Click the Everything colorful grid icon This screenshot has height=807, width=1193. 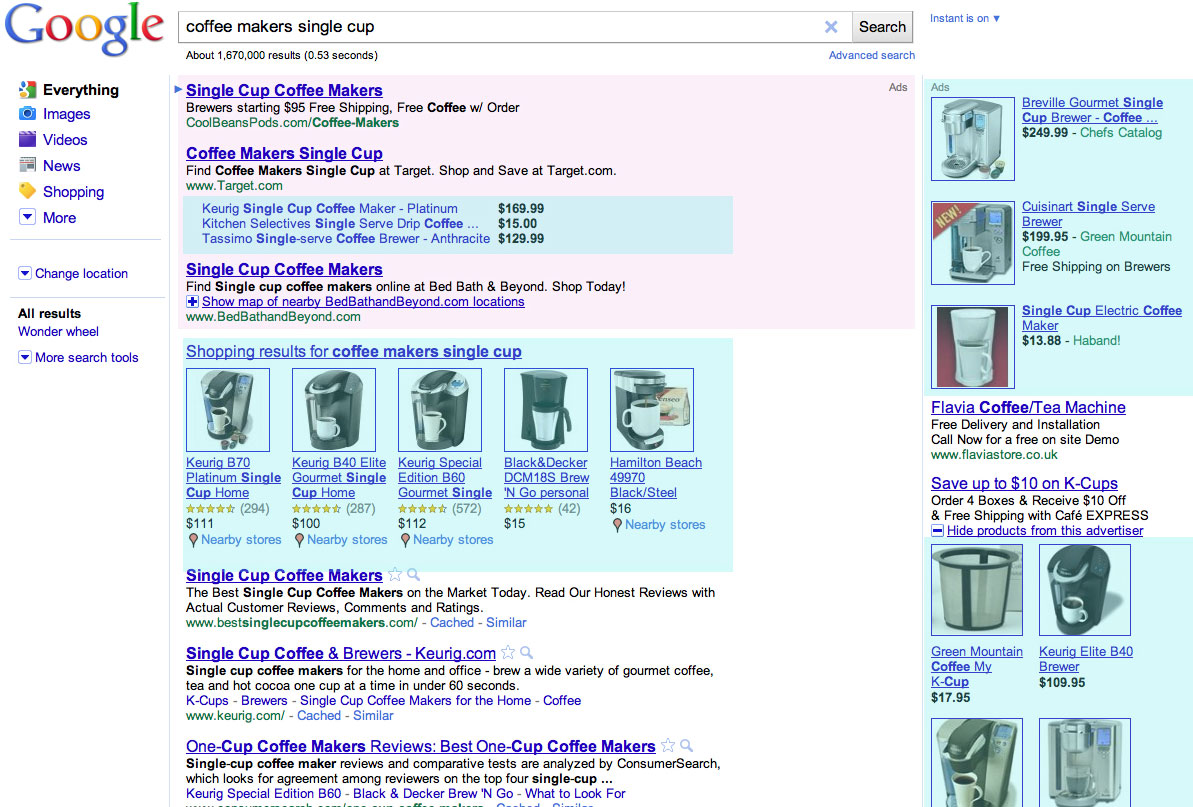pyautogui.click(x=27, y=90)
